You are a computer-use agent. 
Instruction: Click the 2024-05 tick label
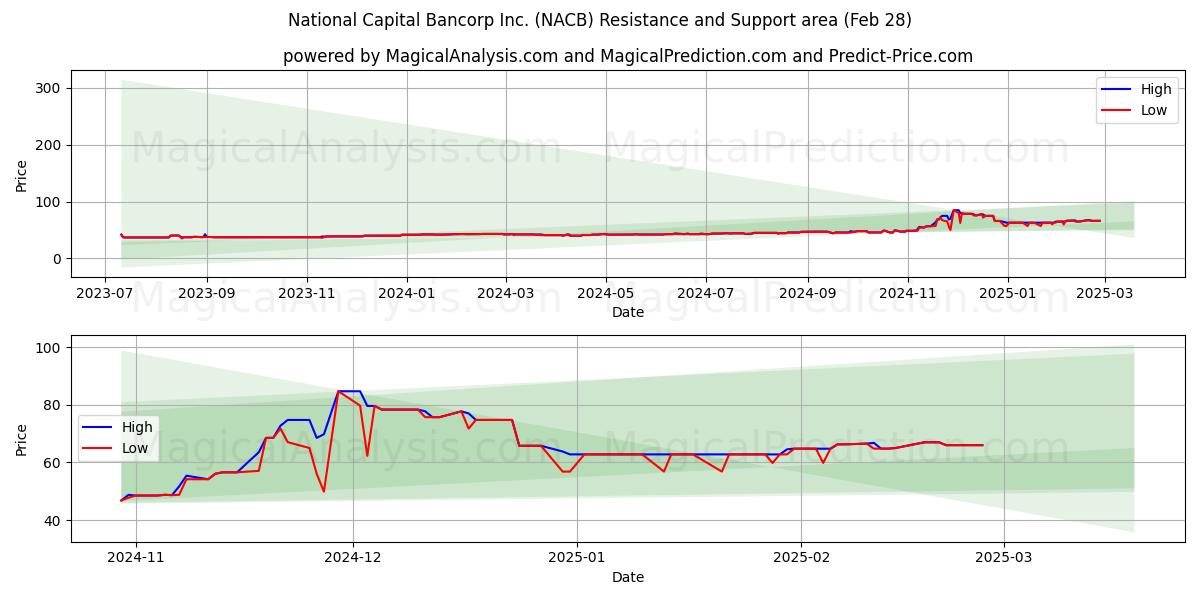point(604,293)
